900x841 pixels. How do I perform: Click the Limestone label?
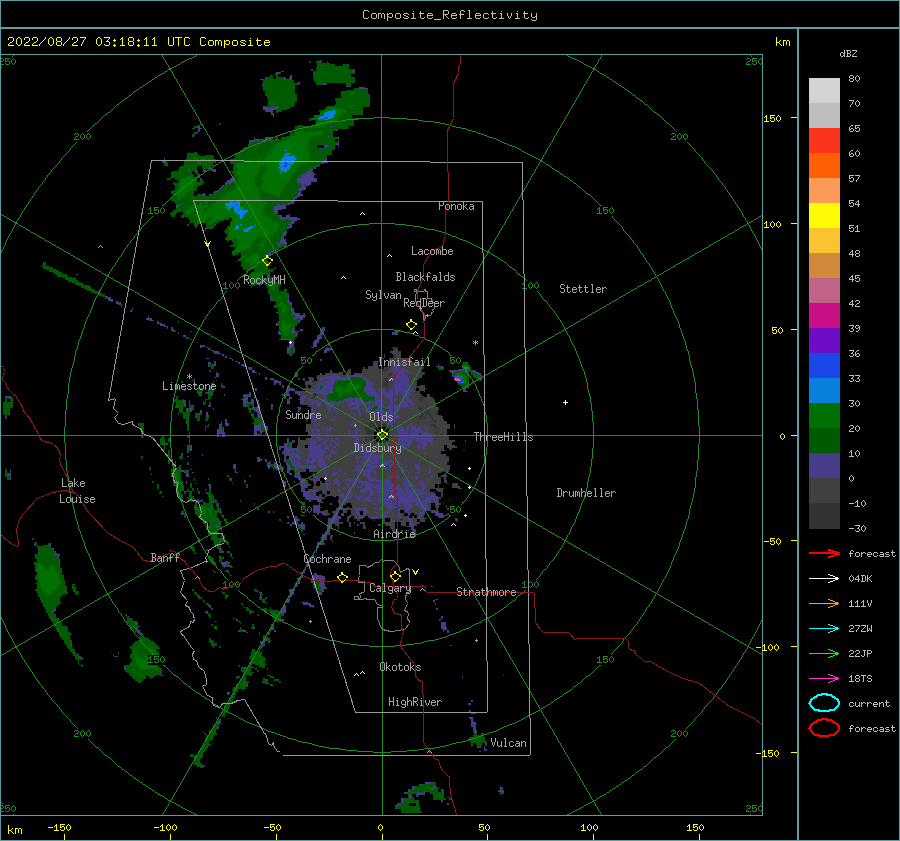189,386
